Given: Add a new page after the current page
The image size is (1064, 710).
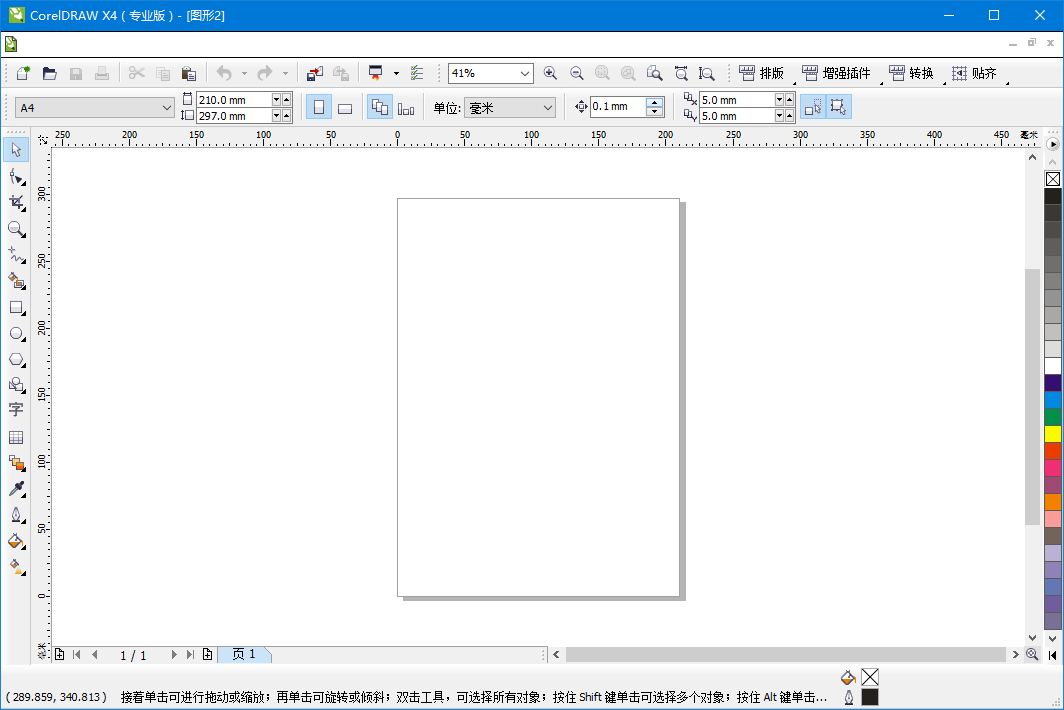Looking at the screenshot, I should click(x=208, y=654).
